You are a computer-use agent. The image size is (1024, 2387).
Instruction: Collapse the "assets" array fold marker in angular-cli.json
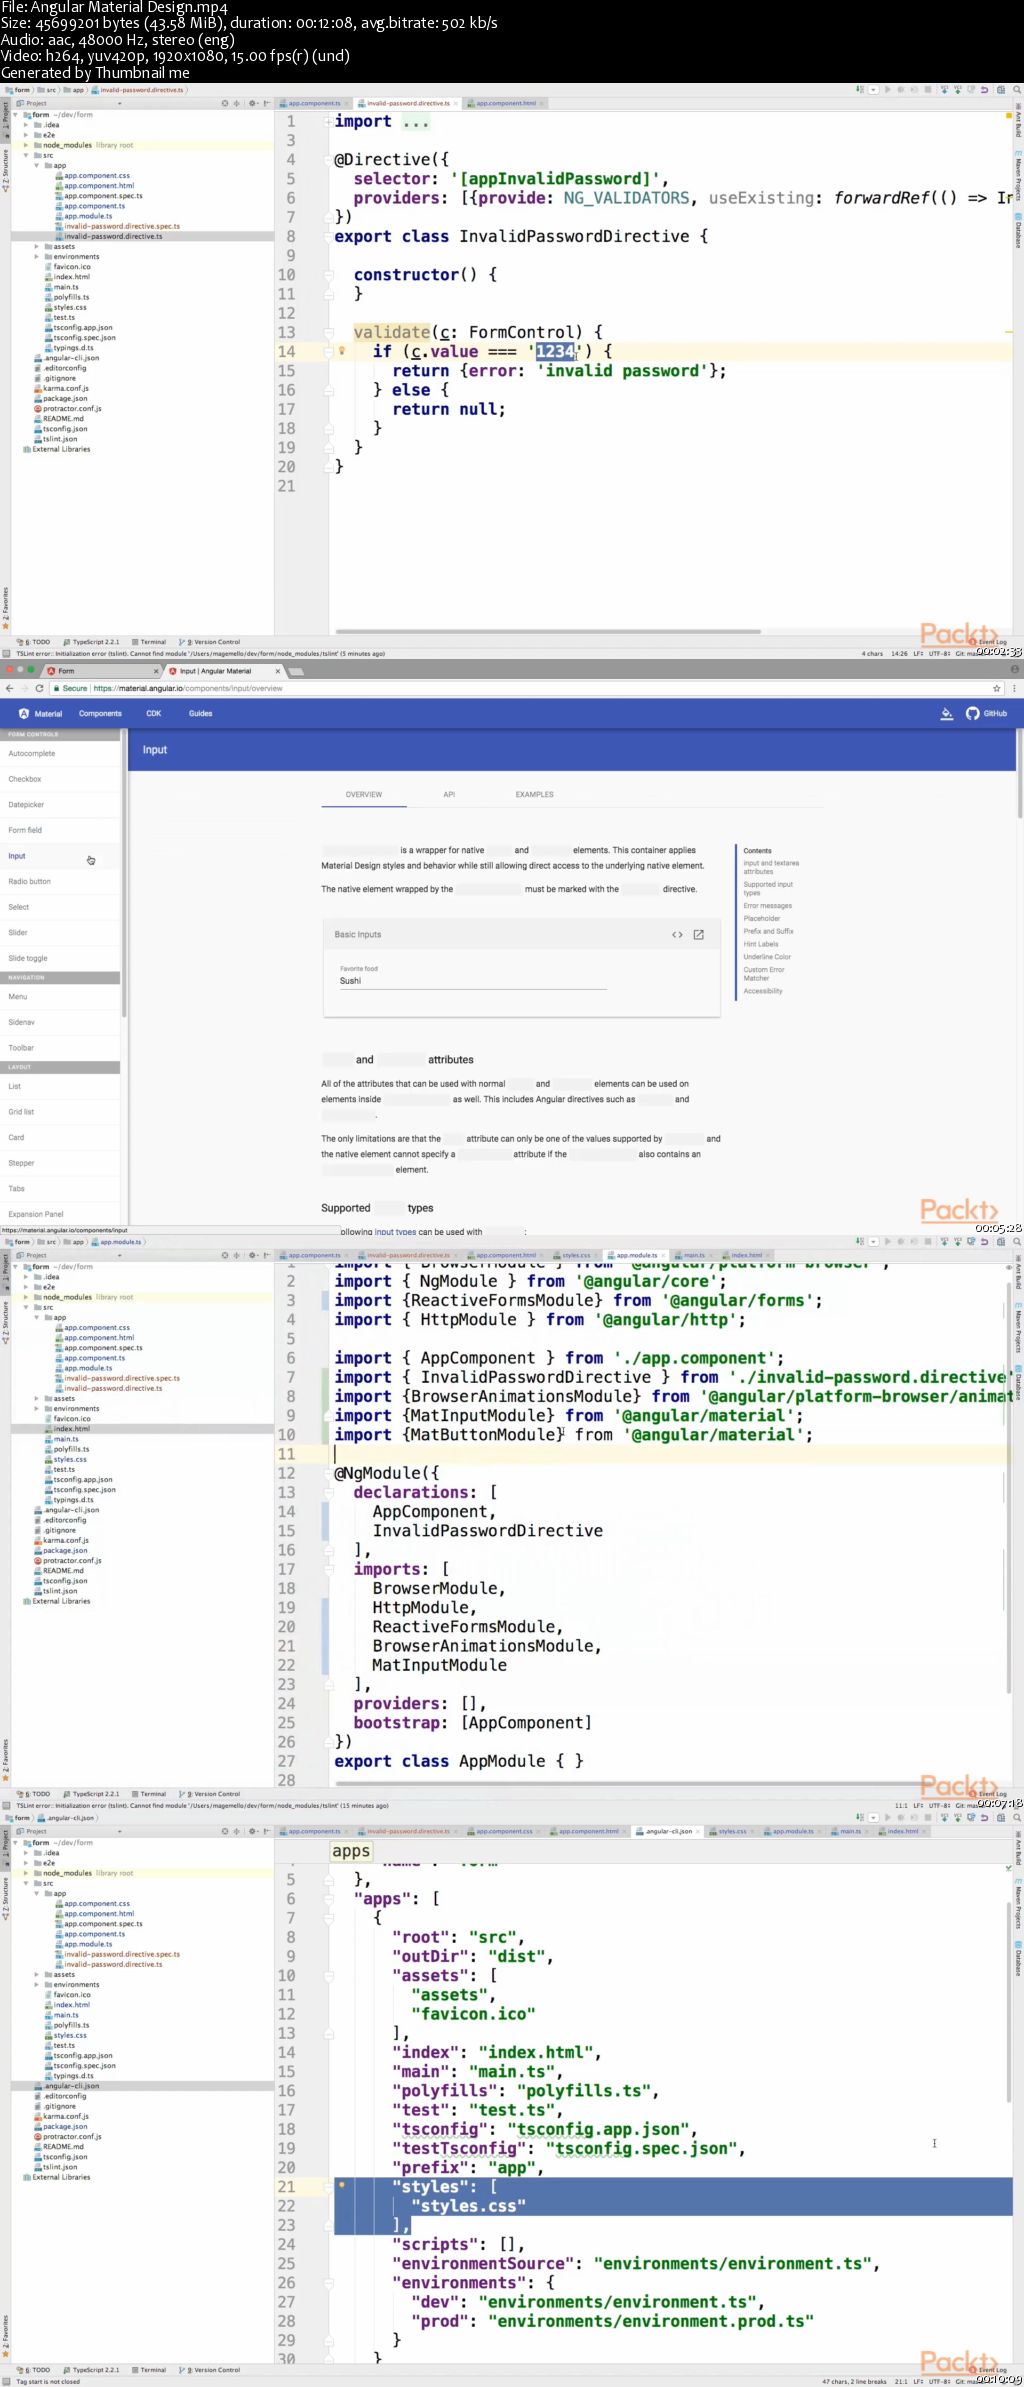(328, 1976)
